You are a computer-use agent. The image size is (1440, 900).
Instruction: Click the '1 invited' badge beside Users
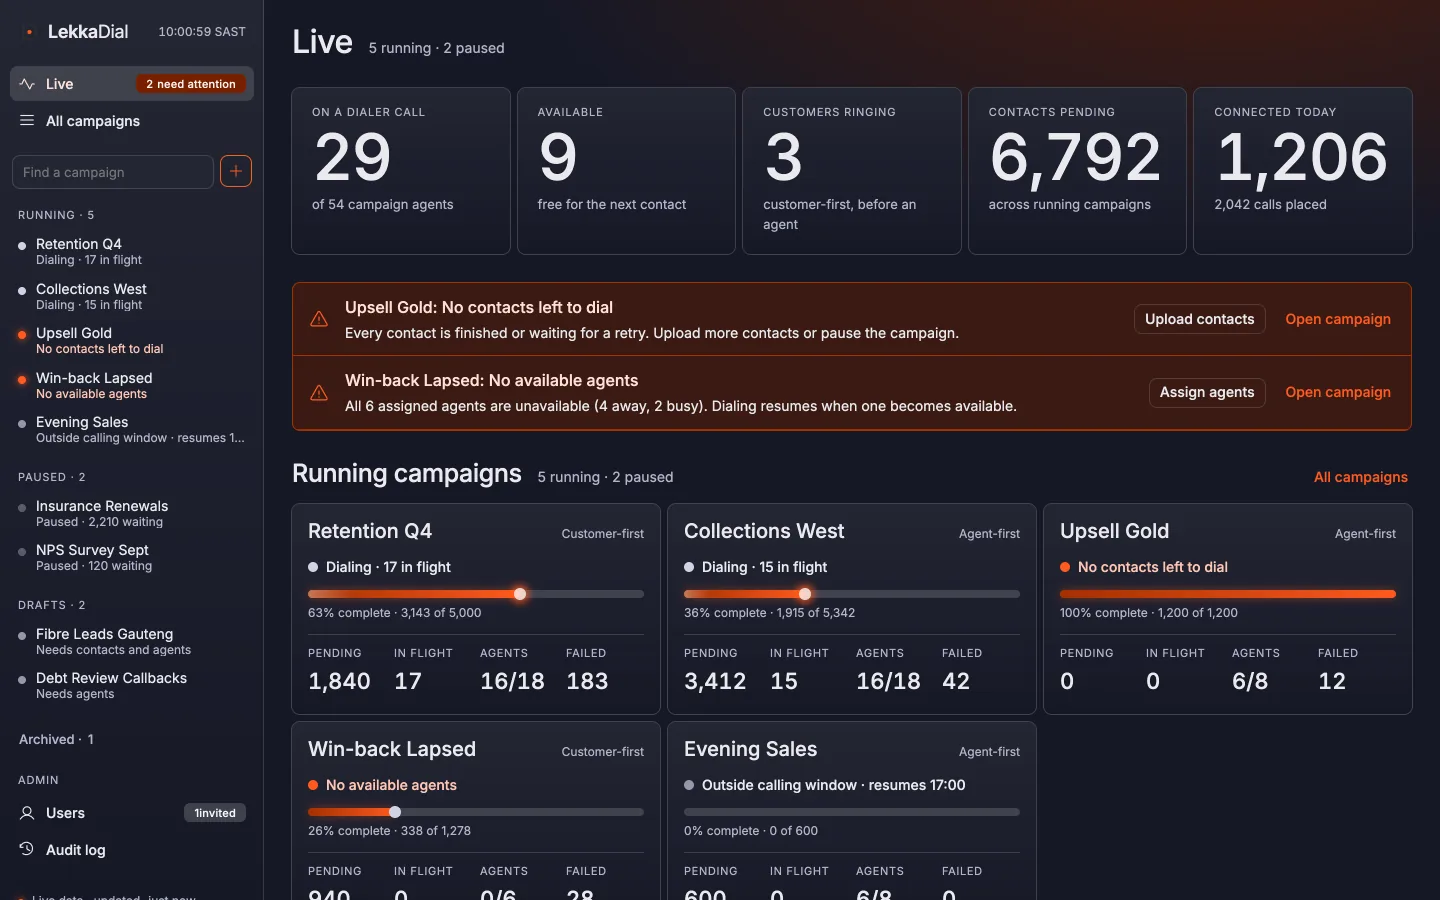[x=215, y=813]
